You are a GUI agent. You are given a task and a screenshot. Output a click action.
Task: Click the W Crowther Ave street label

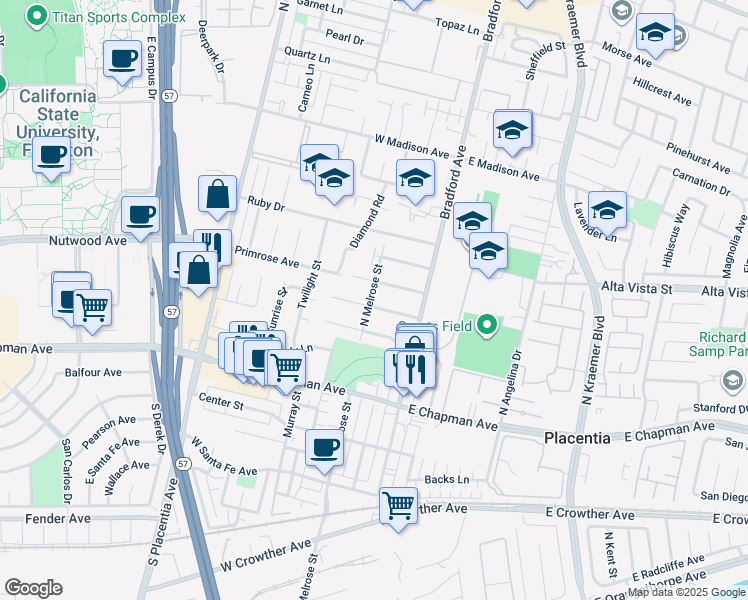[x=266, y=555]
